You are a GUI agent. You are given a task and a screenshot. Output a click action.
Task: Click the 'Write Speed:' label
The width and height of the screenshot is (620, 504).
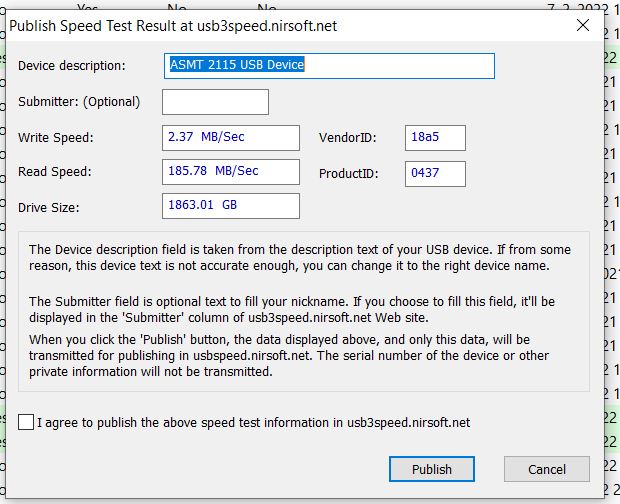pos(56,138)
